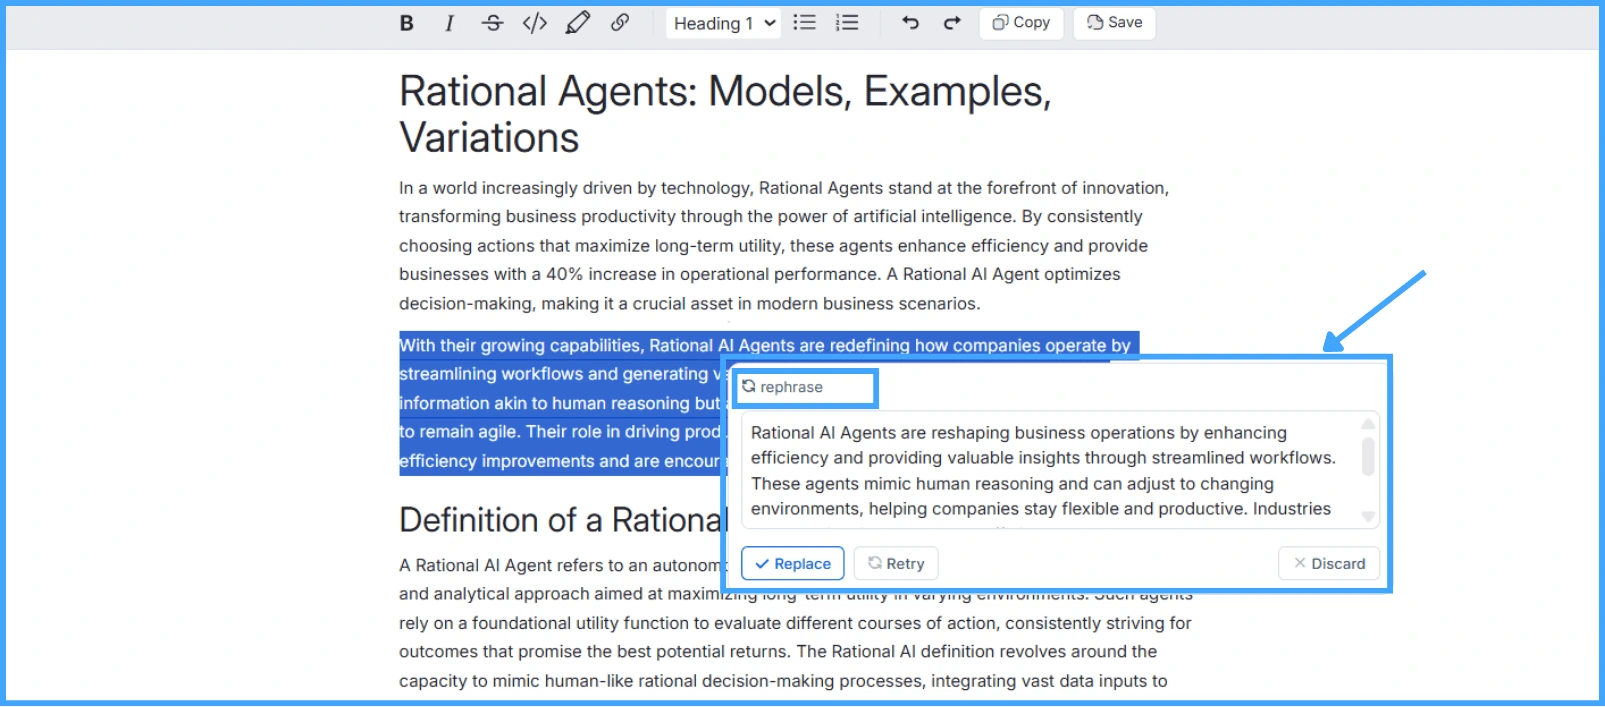The height and width of the screenshot is (707, 1605).
Task: Discard the rephrased suggestion
Action: [1329, 563]
